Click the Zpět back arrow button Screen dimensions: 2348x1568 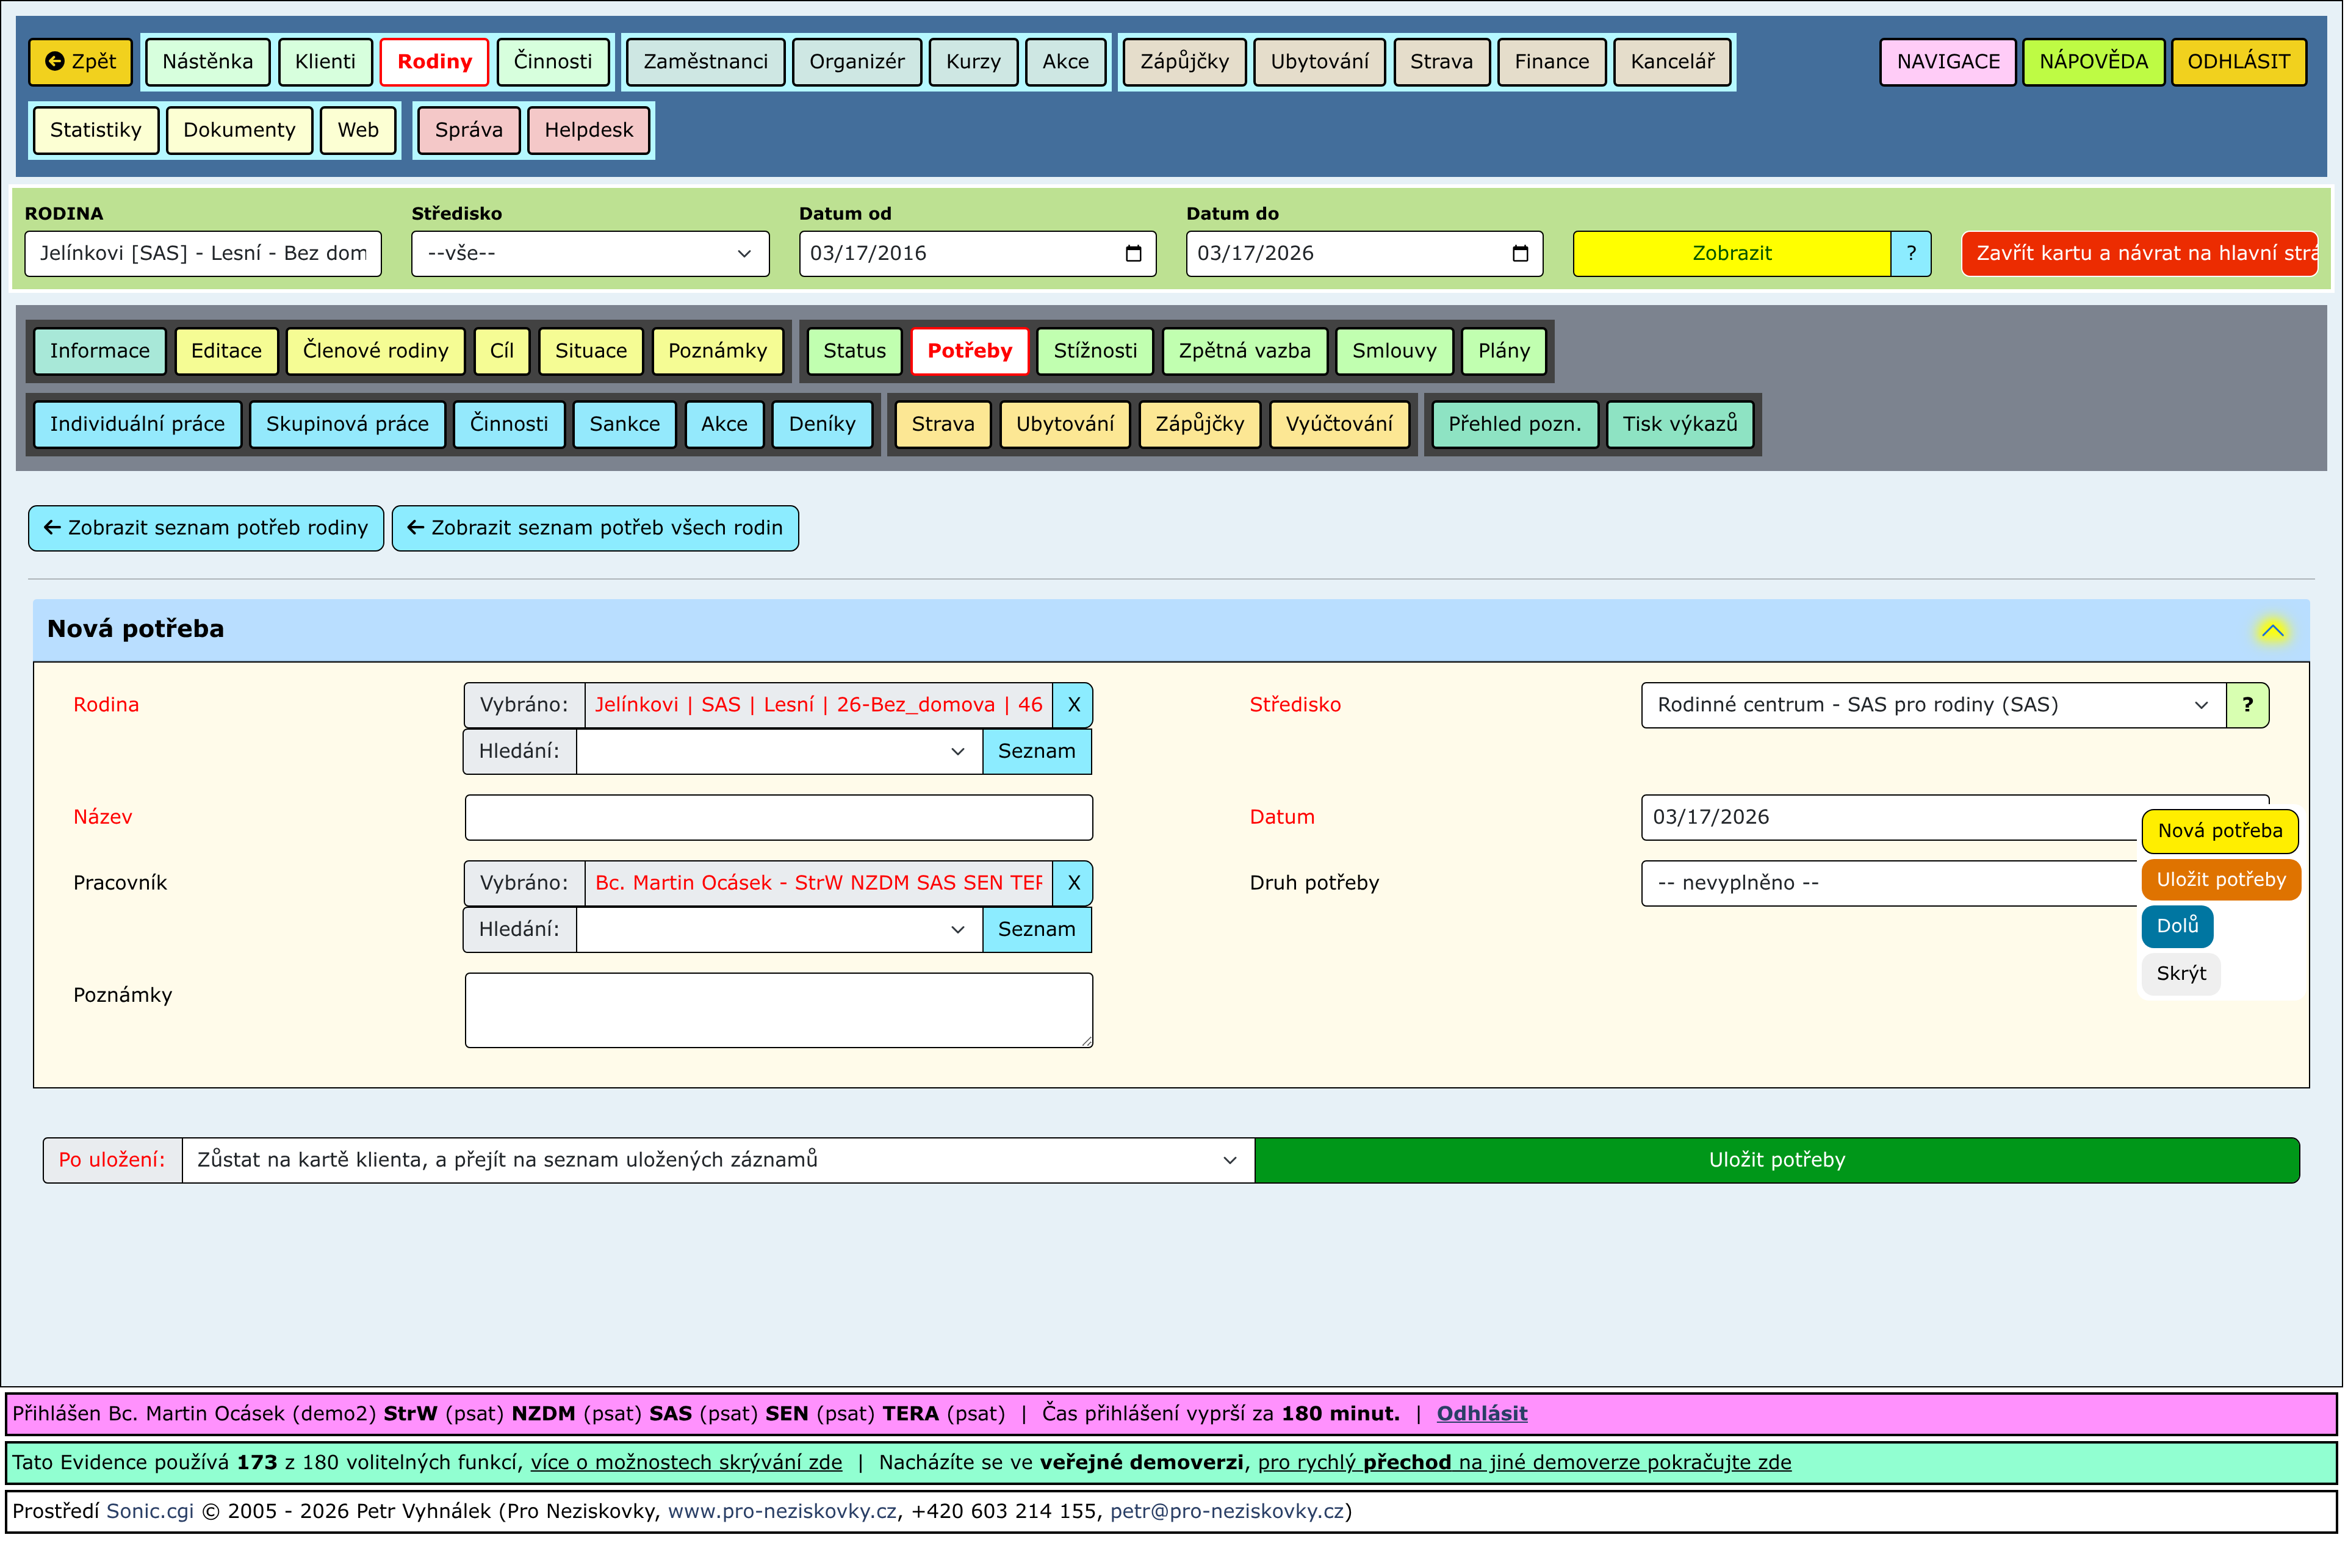(80, 62)
